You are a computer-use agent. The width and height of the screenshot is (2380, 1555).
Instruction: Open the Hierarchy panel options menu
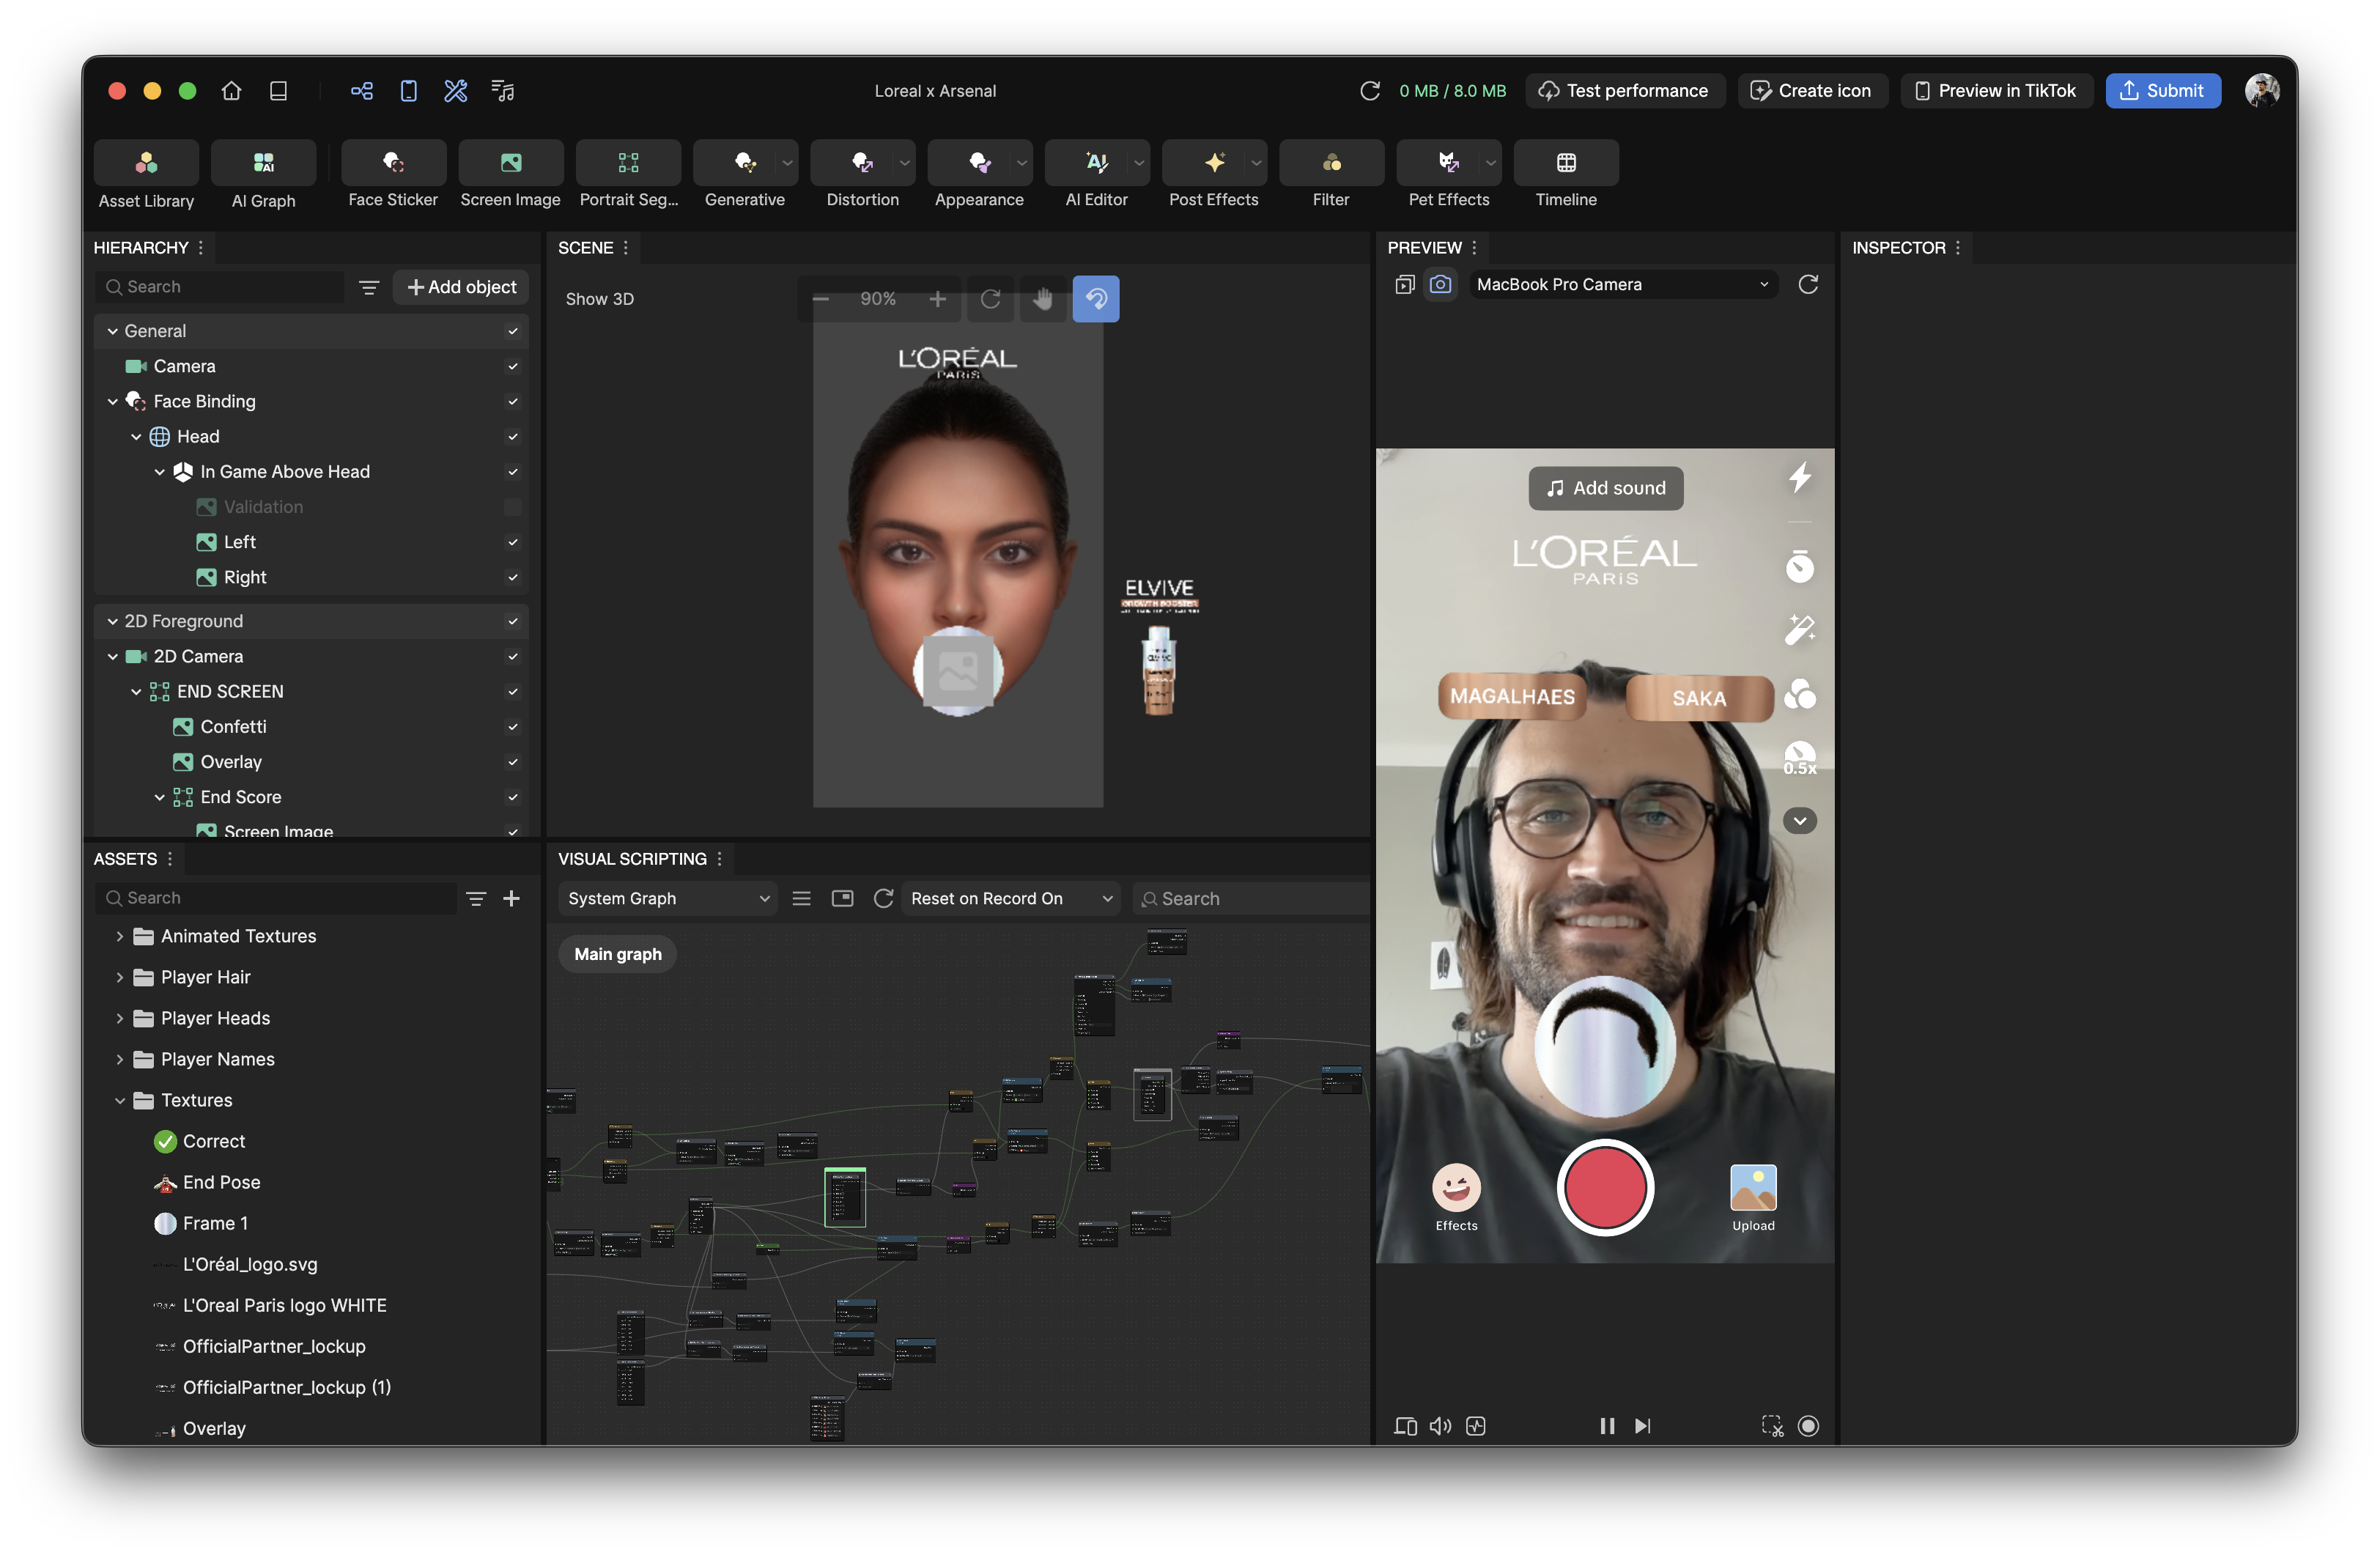(x=201, y=247)
